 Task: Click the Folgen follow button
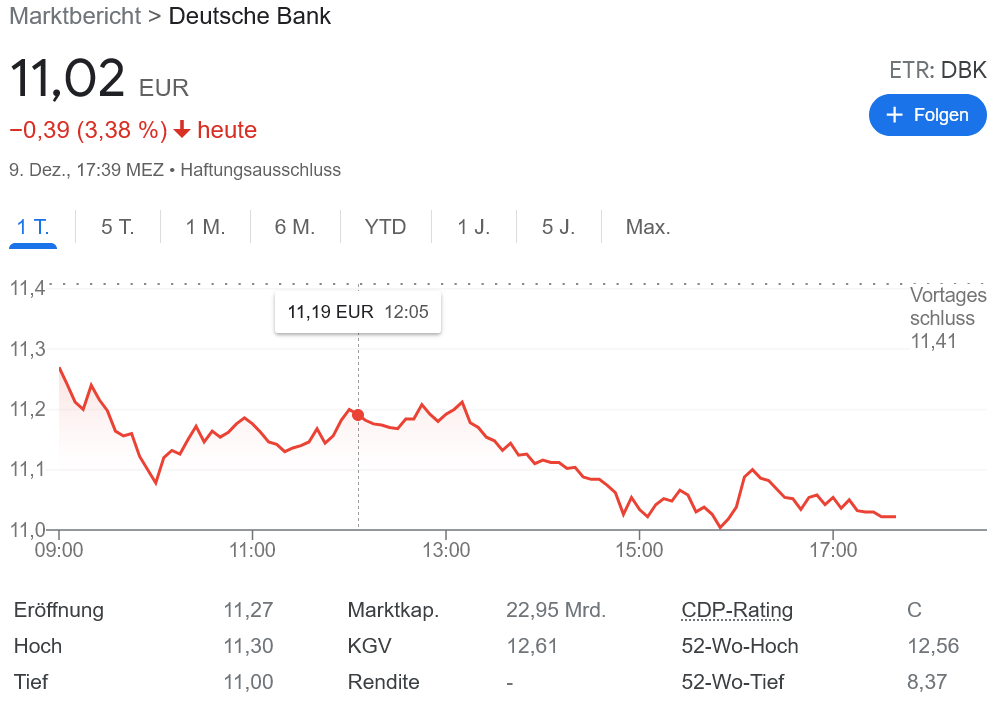tap(927, 115)
